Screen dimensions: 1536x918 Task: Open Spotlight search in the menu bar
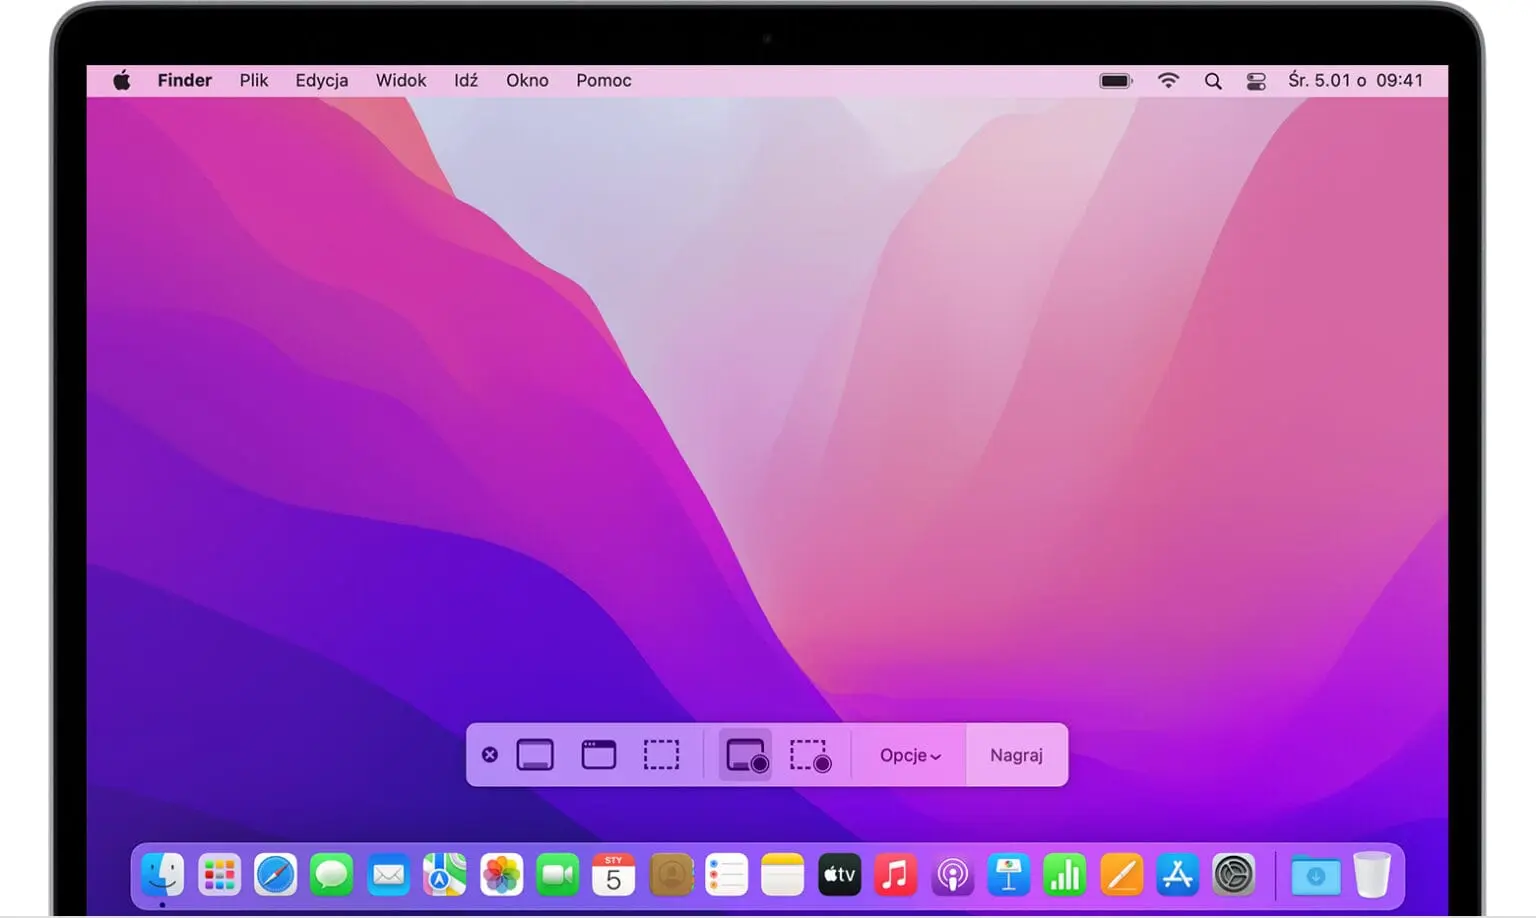[1213, 80]
